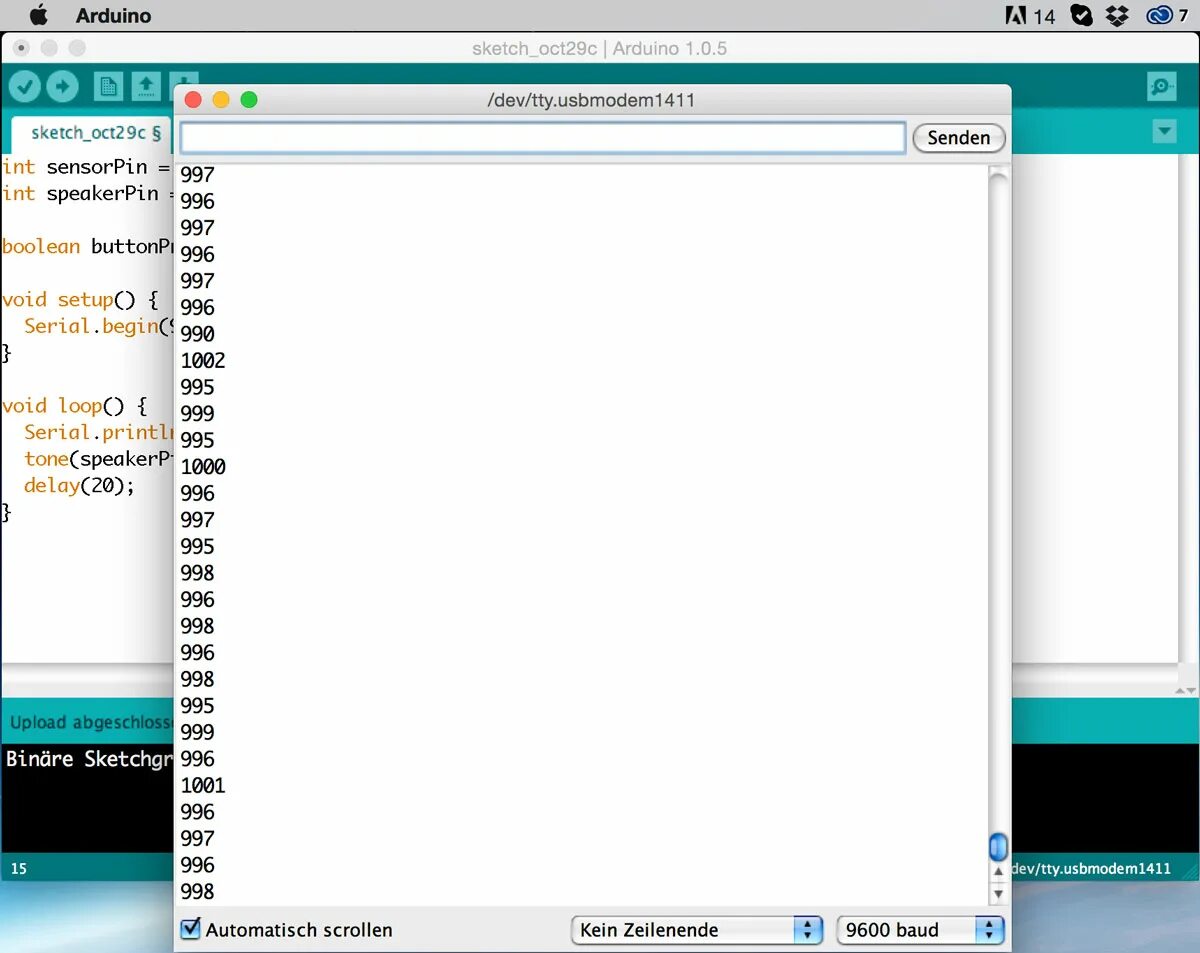Click the Dropbox icon in the menu bar
This screenshot has height=953, width=1200.
[1118, 15]
